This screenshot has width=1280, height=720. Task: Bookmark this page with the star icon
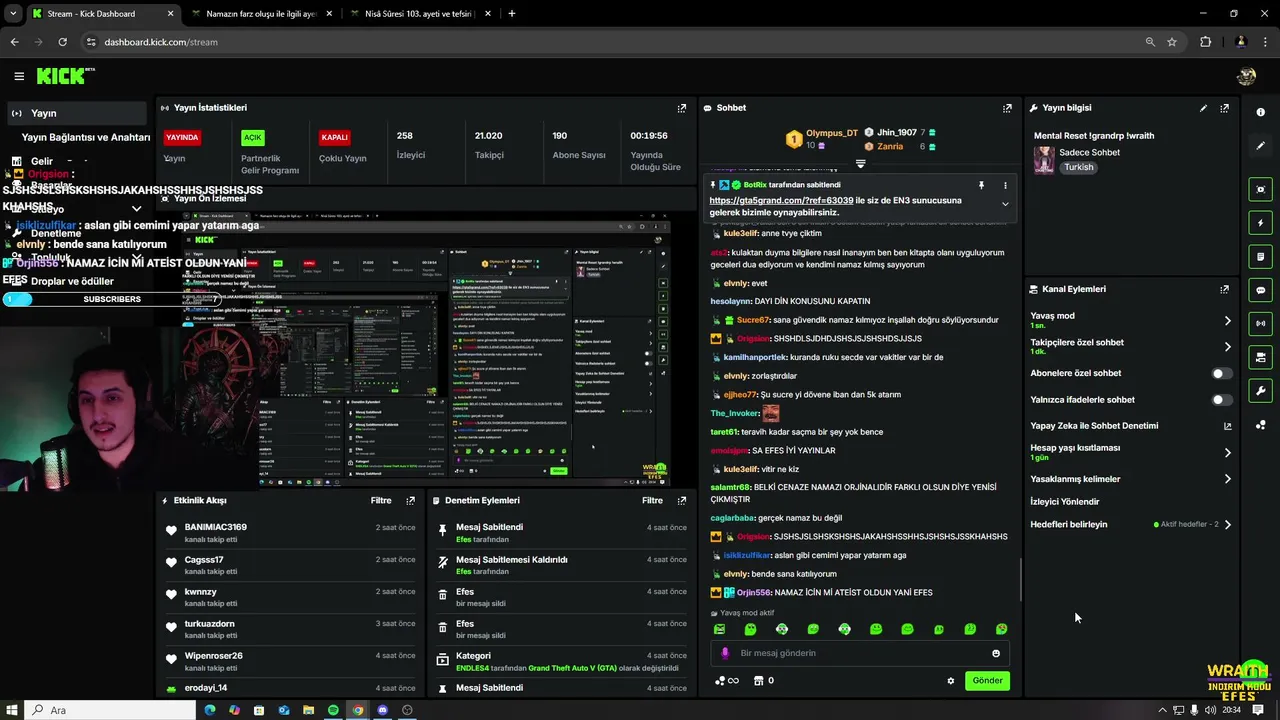1171,42
